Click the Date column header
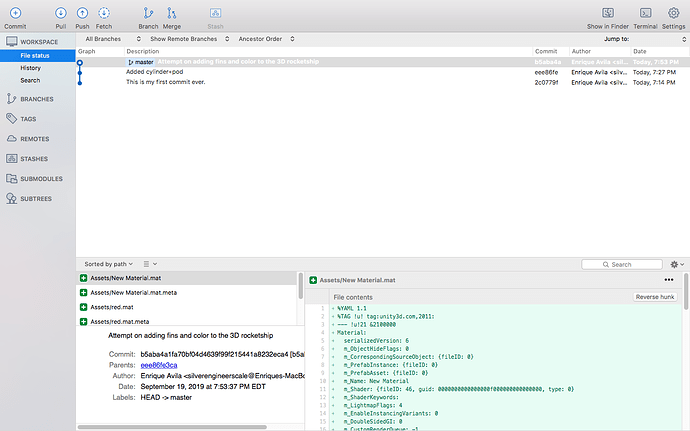This screenshot has width=690, height=431. click(660, 51)
